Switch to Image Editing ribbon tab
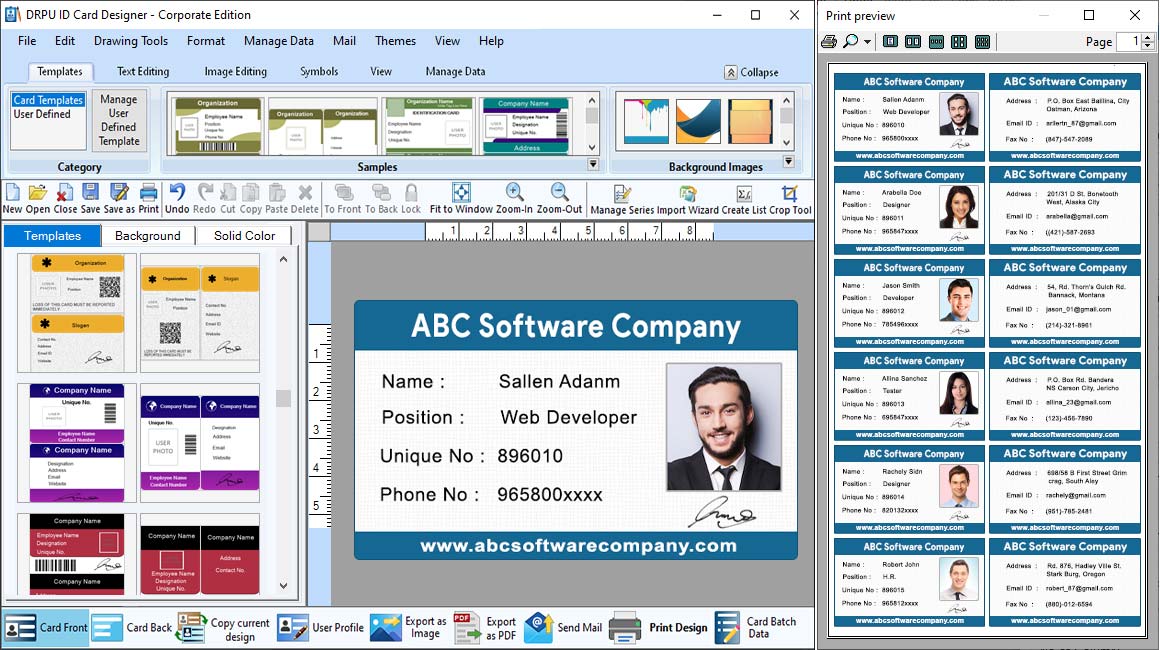 click(235, 72)
